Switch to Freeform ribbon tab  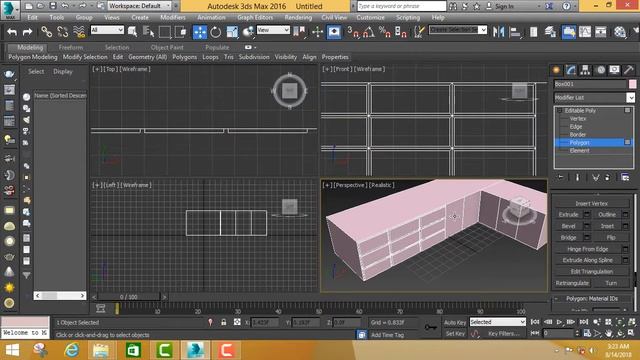71,47
